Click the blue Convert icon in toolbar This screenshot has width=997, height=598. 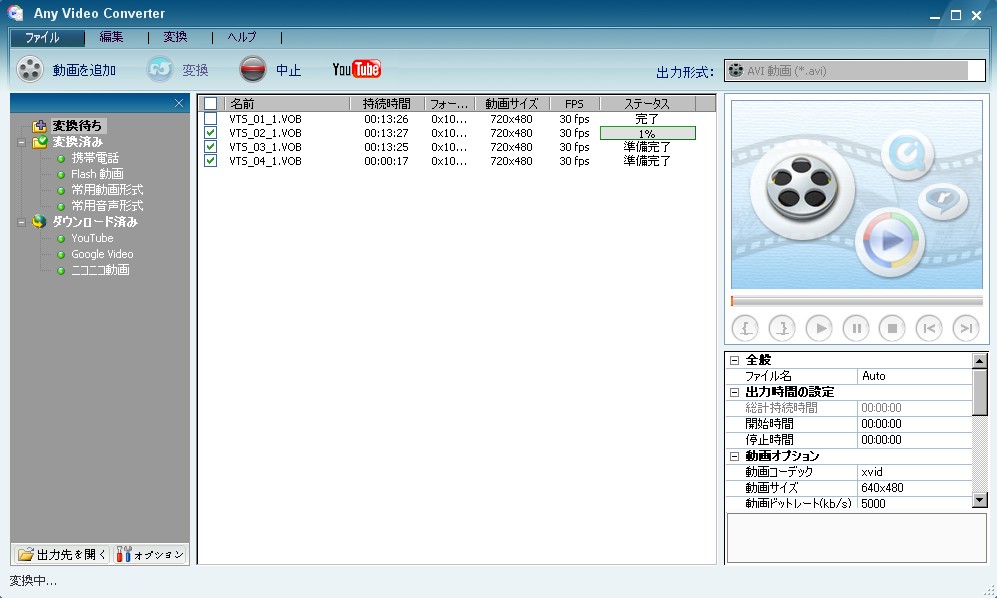click(x=160, y=69)
